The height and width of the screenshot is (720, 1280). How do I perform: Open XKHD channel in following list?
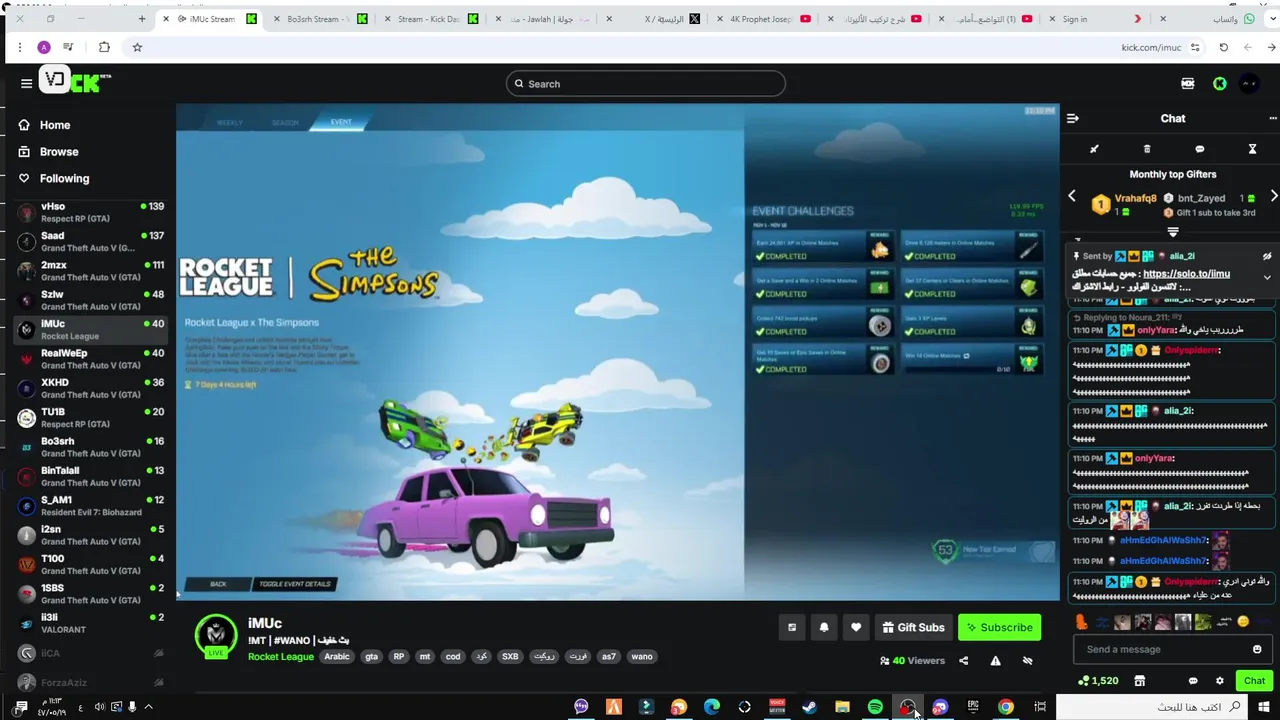click(90, 388)
